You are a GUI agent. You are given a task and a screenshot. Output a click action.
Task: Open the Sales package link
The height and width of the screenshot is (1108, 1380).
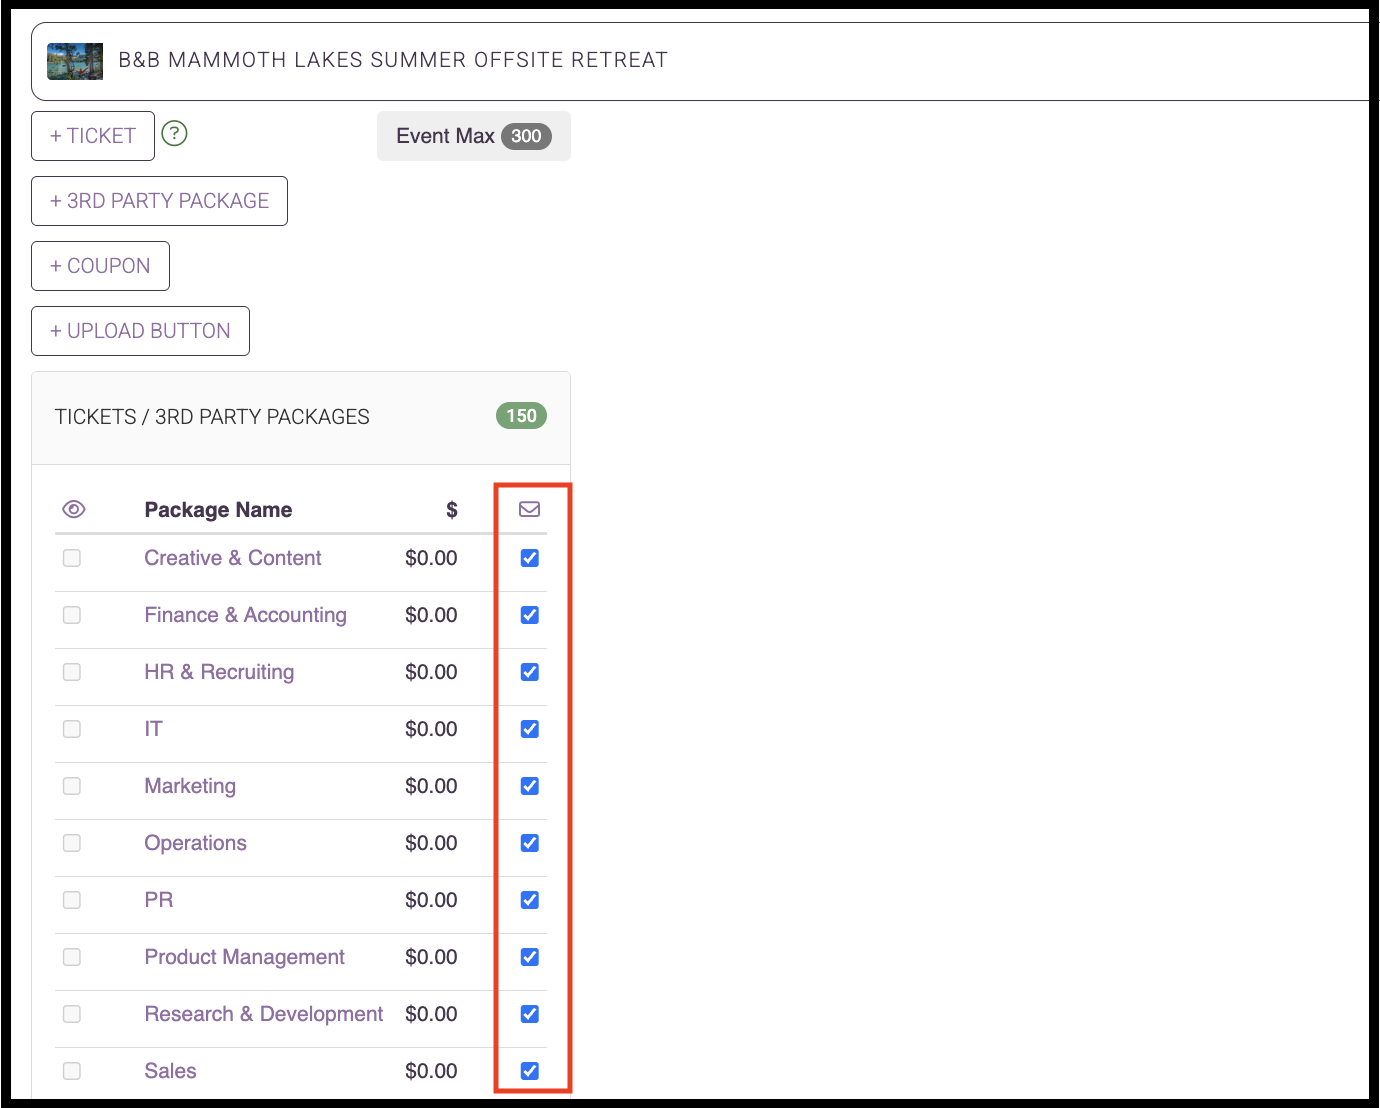(170, 1071)
